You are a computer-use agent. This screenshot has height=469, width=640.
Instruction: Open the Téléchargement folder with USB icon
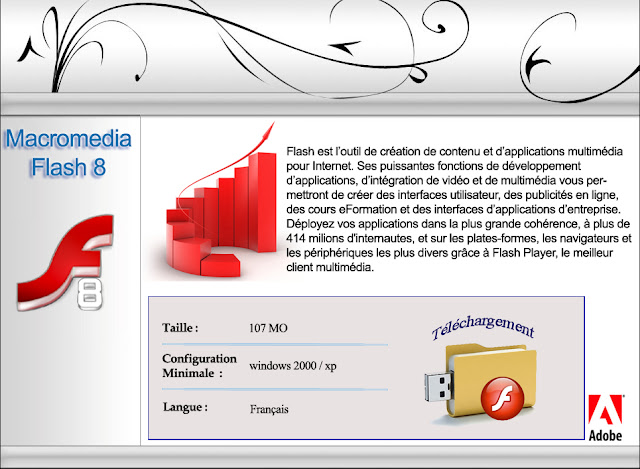pos(480,383)
